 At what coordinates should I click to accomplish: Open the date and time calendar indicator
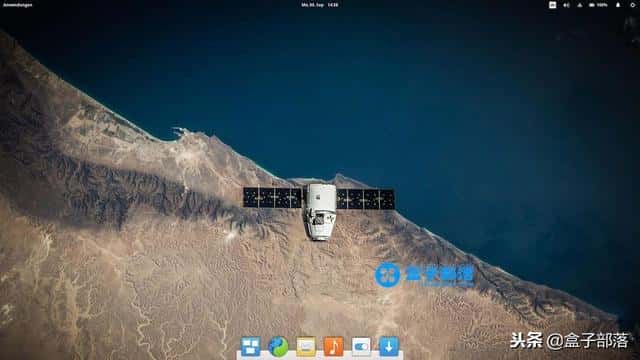pos(320,5)
